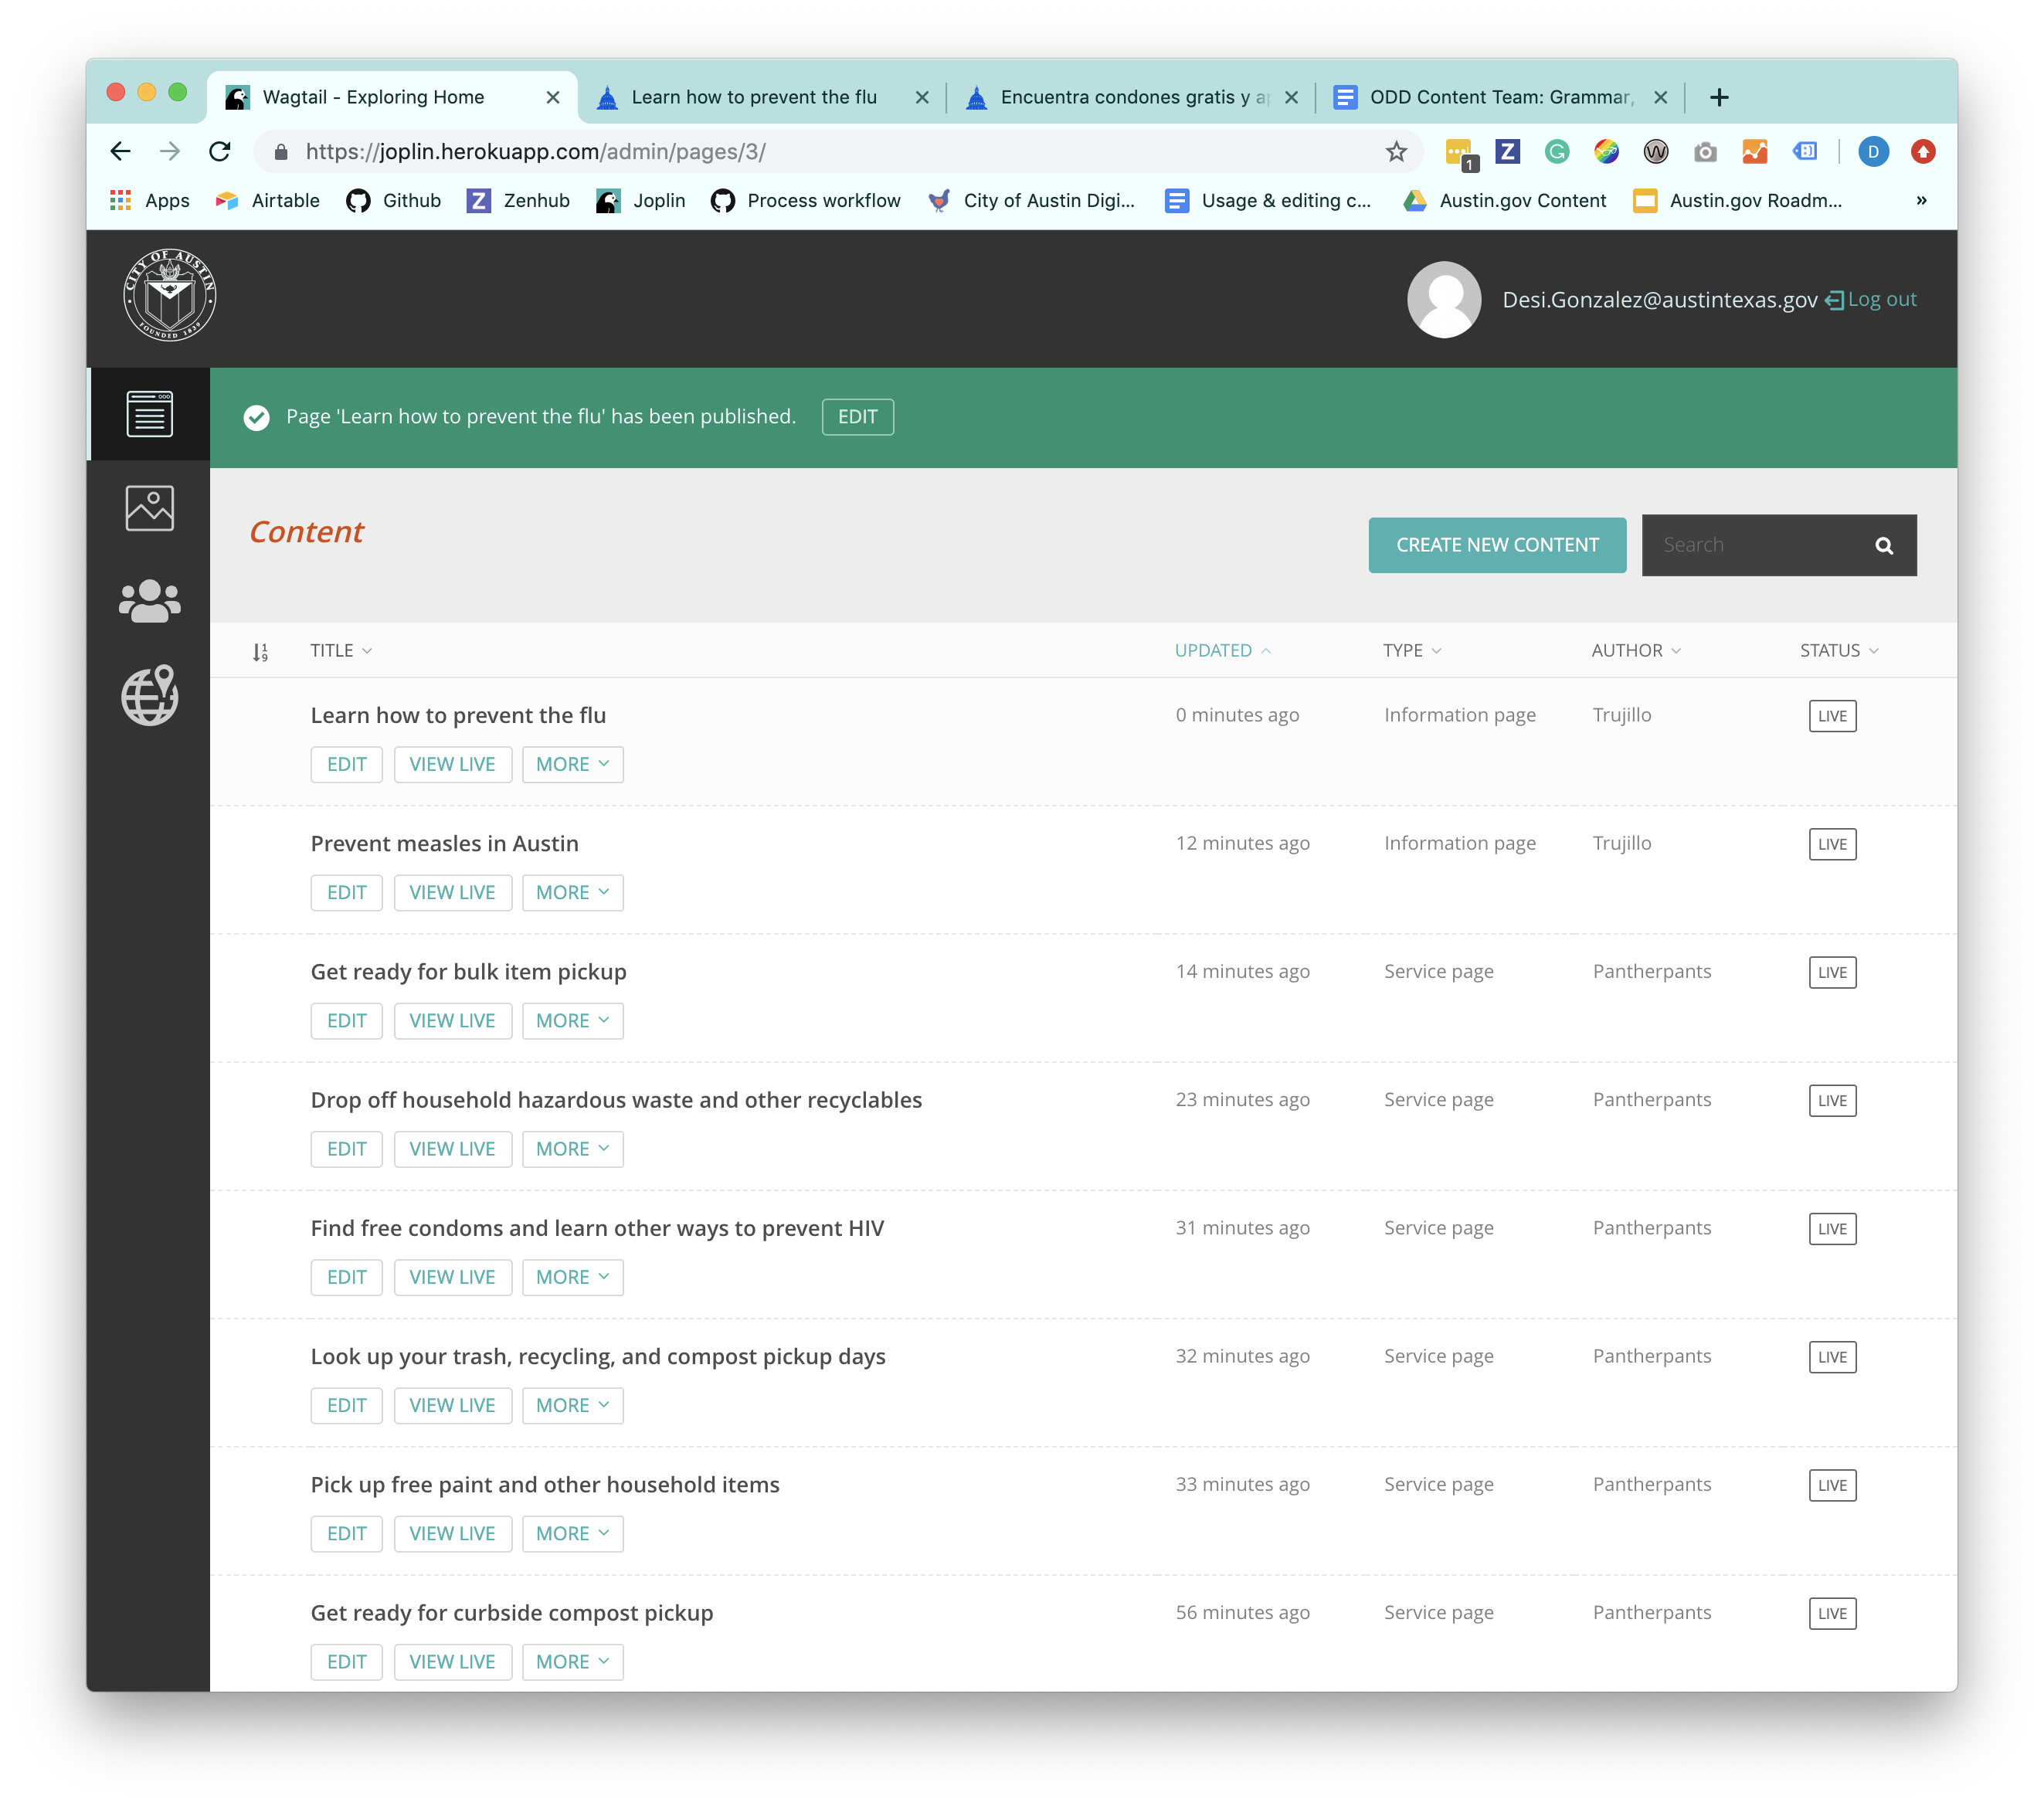
Task: Toggle the numeric sort order icon
Action: point(261,650)
